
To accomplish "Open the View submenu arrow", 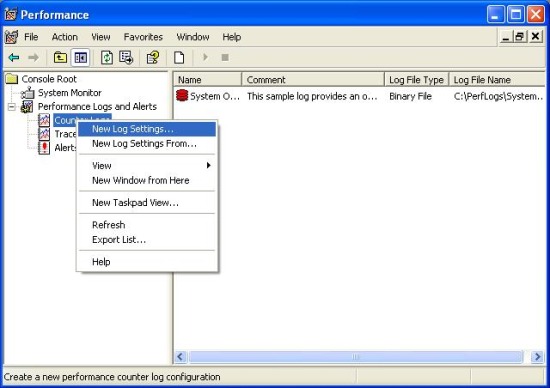I will tap(209, 165).
